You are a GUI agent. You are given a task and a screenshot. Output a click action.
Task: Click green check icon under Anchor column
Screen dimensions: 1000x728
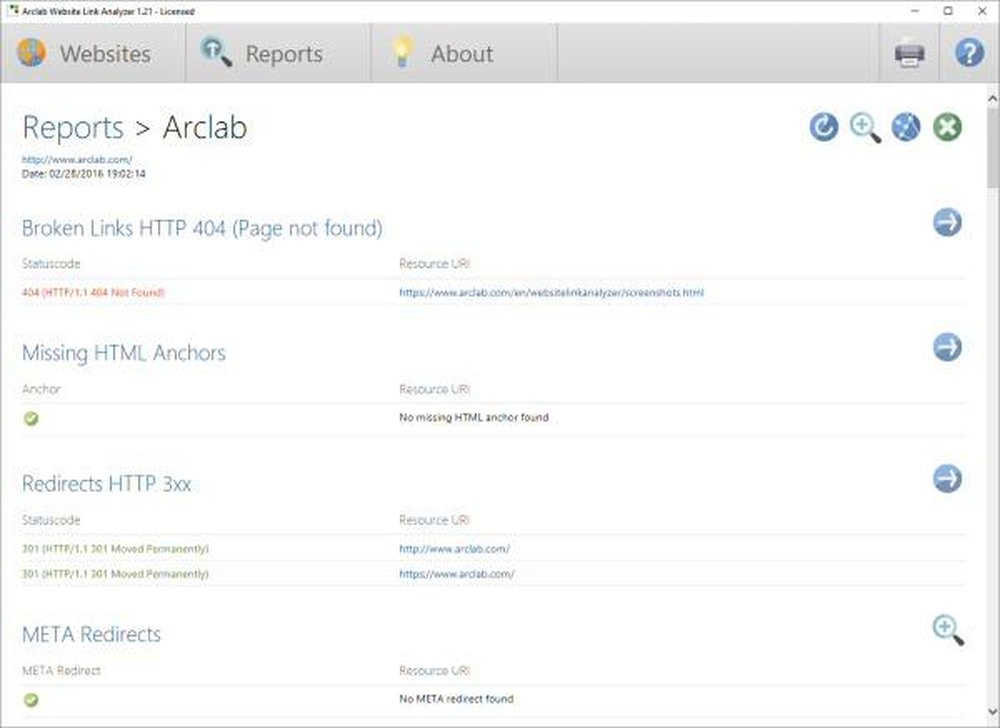pyautogui.click(x=31, y=418)
